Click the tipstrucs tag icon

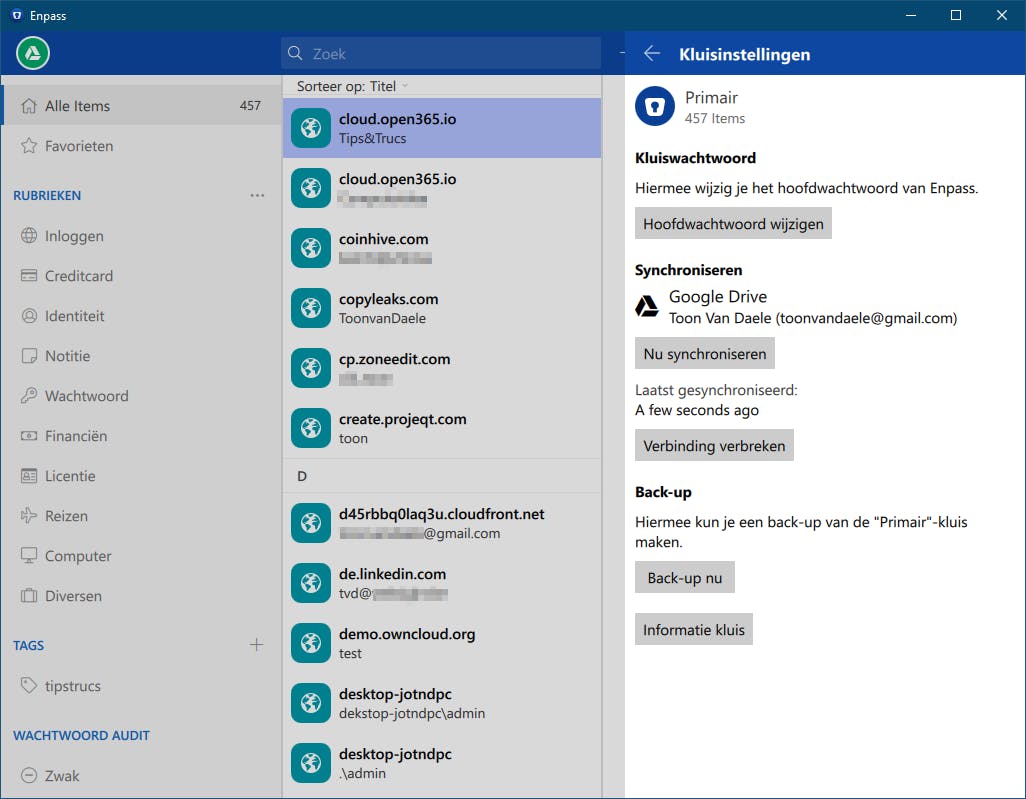tap(29, 686)
